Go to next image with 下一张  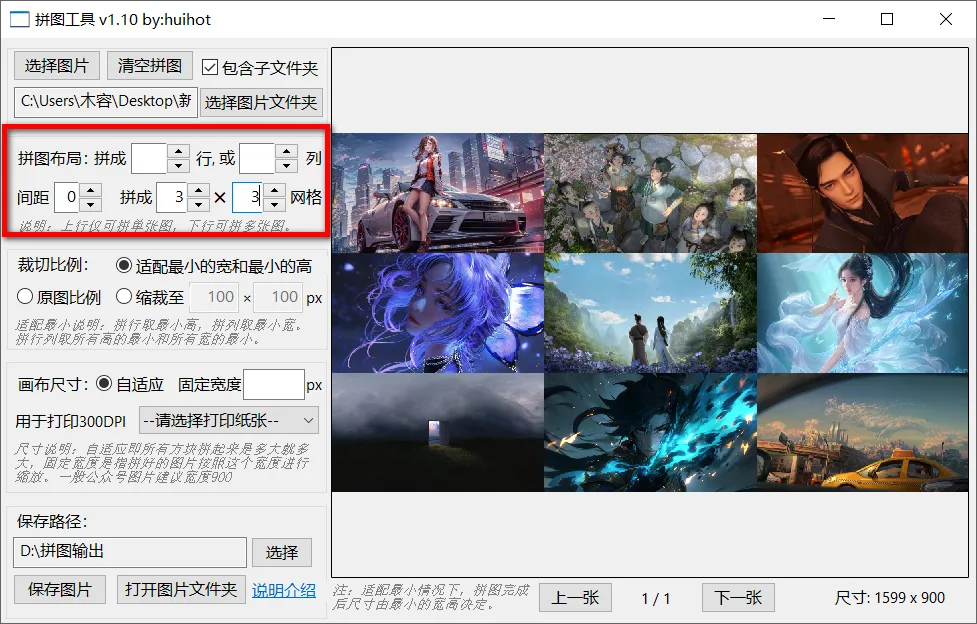[x=738, y=598]
